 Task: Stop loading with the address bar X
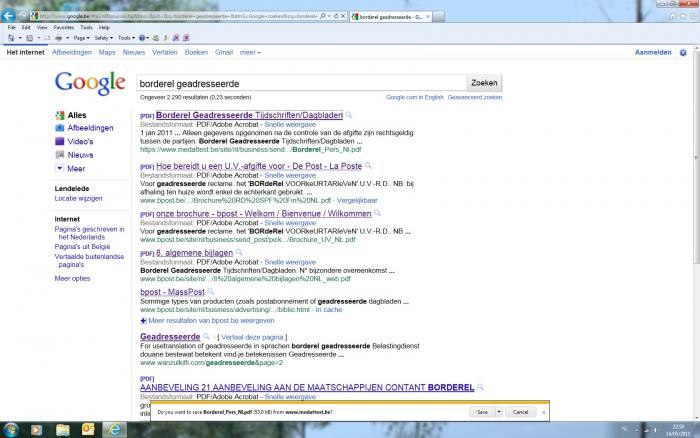[x=343, y=16]
